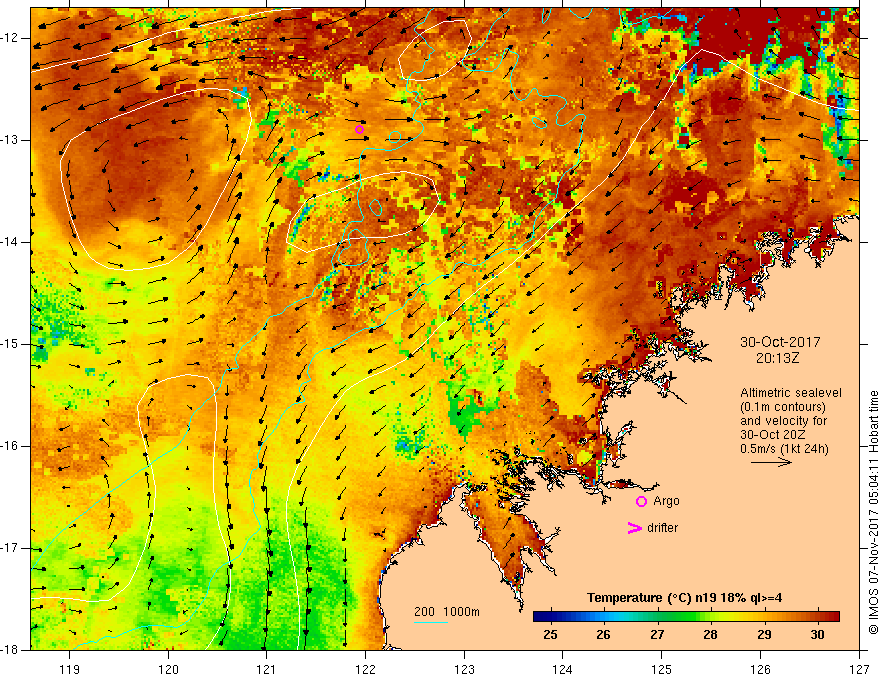Click the longitude axis label 123
Image resolution: width=880 pixels, height=680 pixels.
click(464, 669)
